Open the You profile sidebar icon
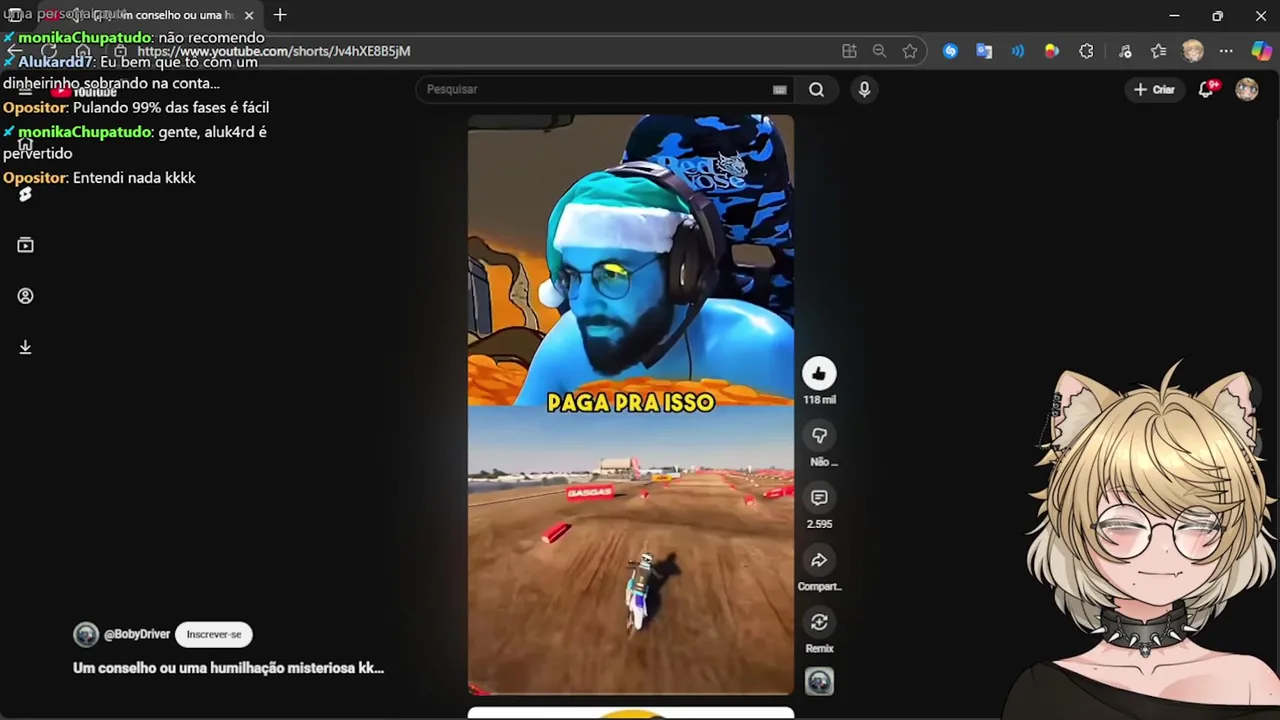1280x720 pixels. pos(25,296)
